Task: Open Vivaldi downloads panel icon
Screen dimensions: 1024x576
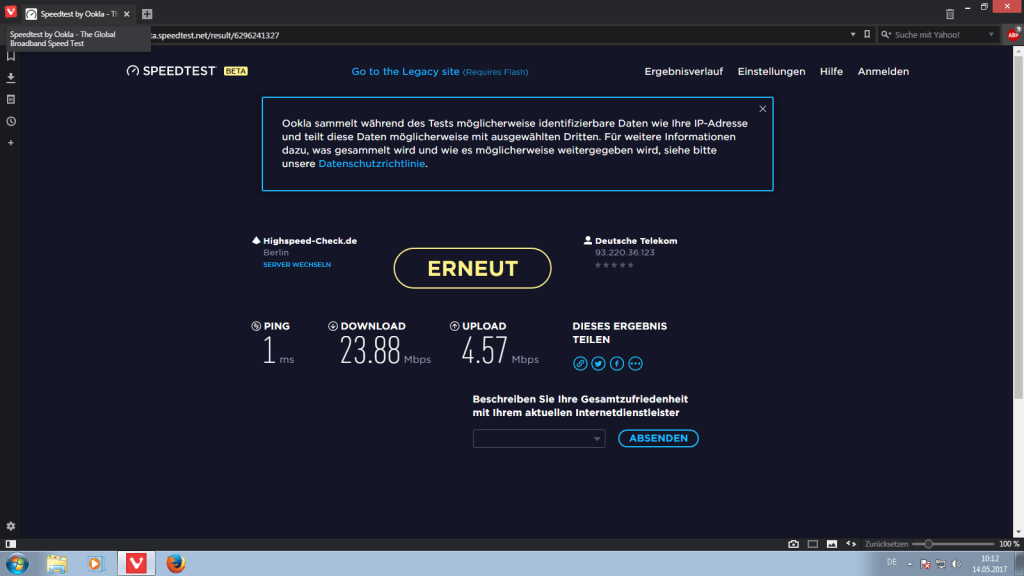Action: pyautogui.click(x=10, y=78)
